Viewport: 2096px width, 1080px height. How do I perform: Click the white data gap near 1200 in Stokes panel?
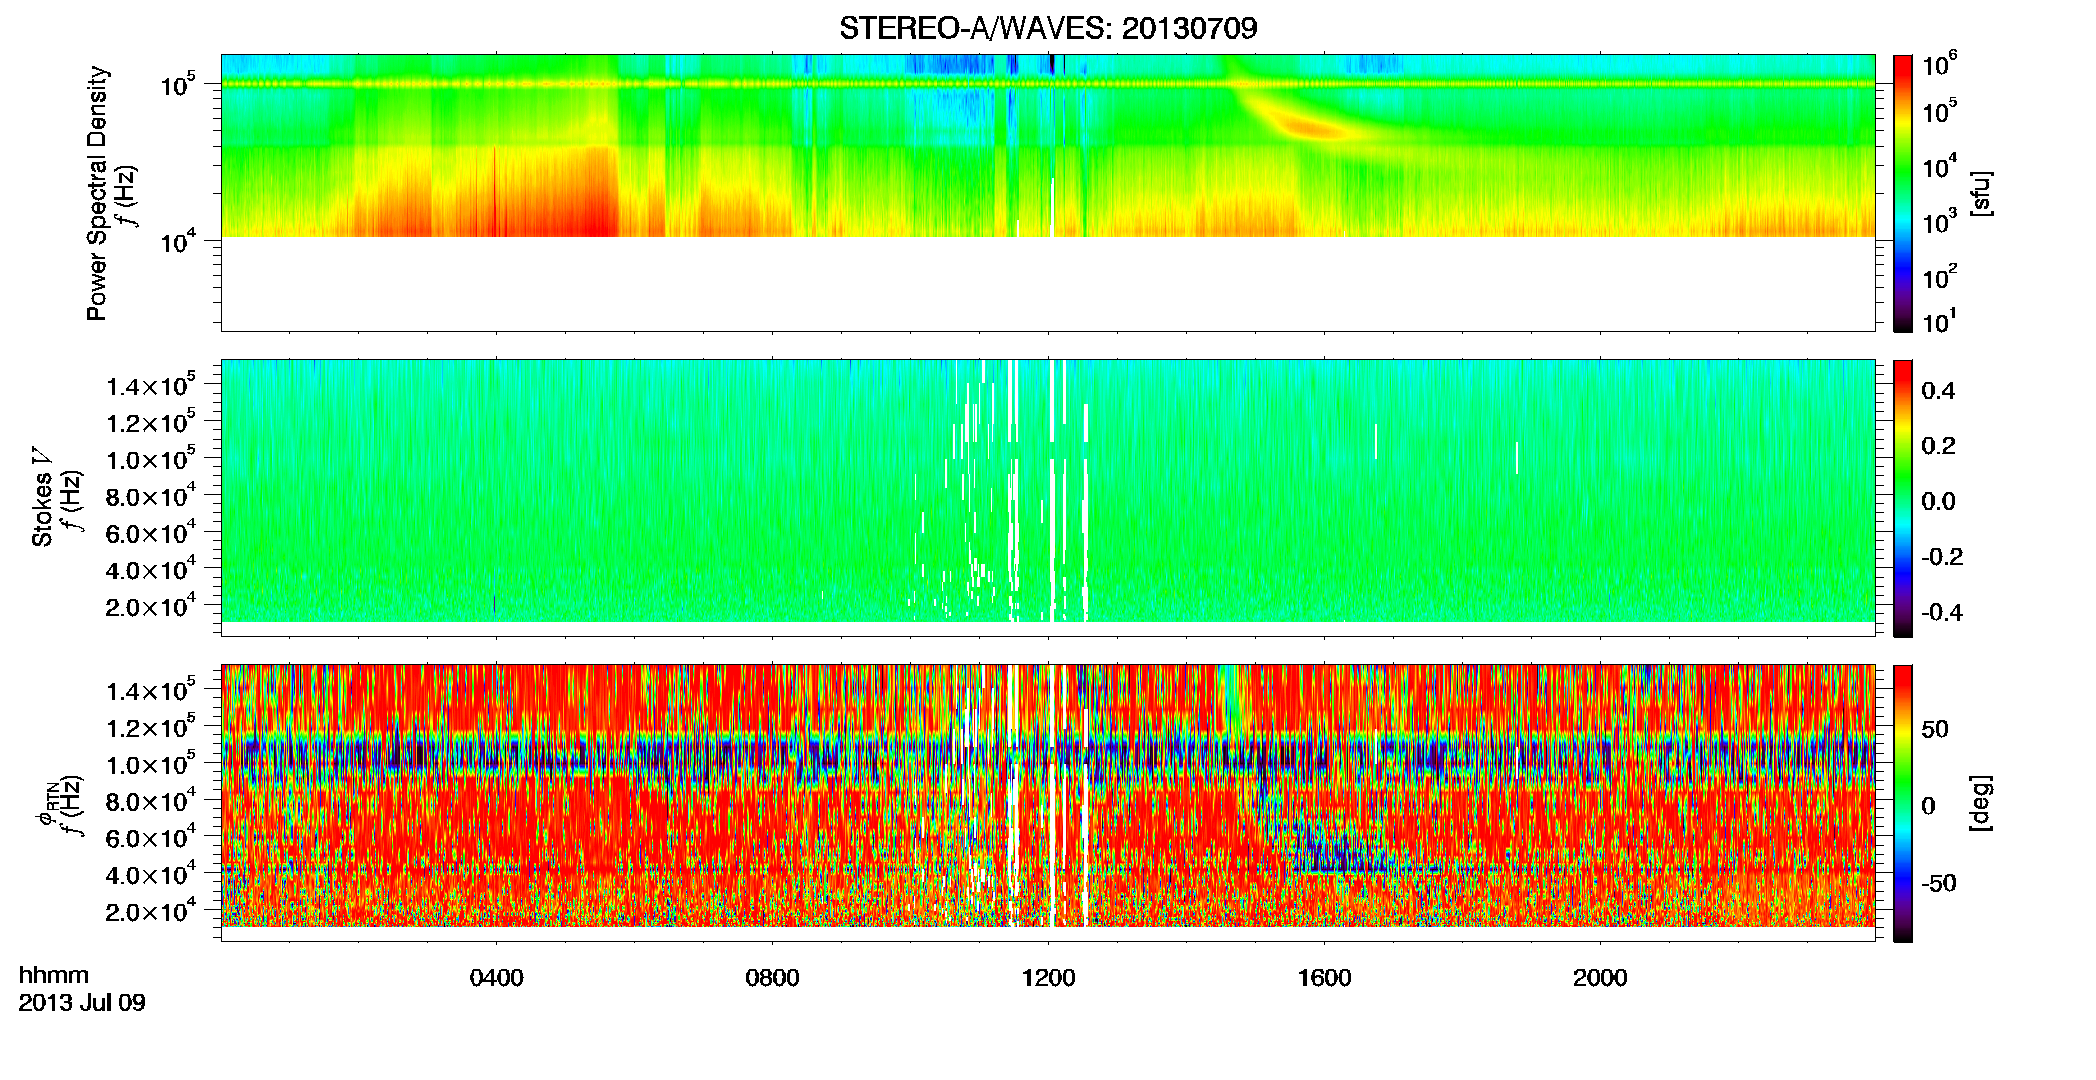click(x=1052, y=490)
